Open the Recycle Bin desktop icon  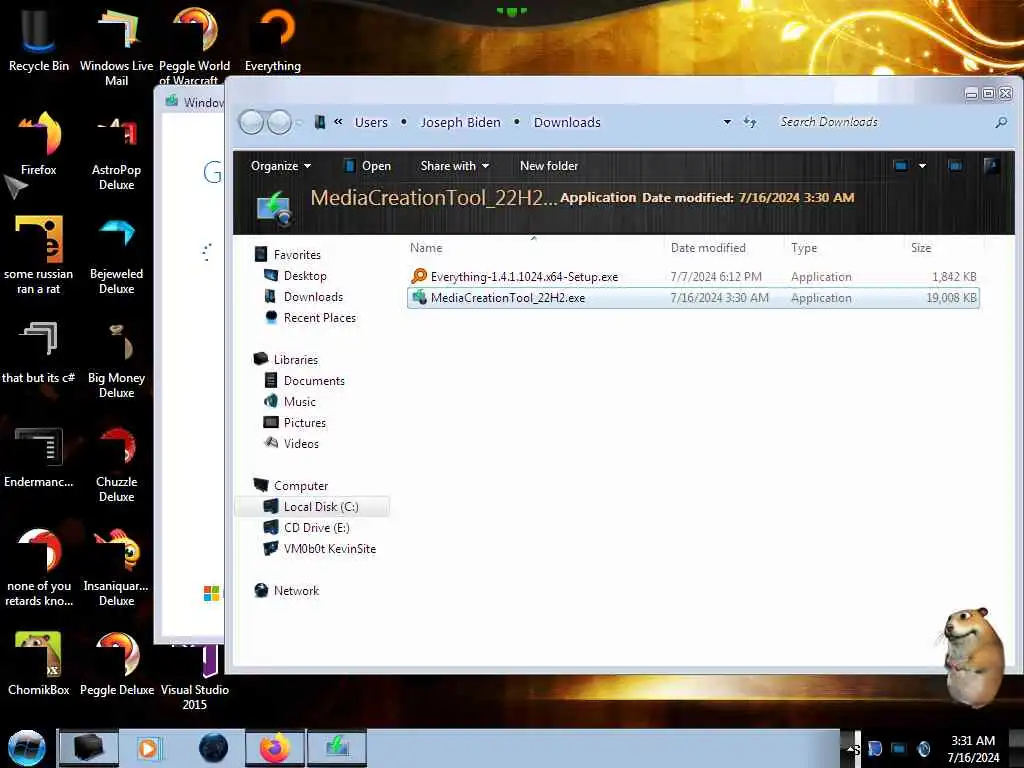pyautogui.click(x=38, y=38)
